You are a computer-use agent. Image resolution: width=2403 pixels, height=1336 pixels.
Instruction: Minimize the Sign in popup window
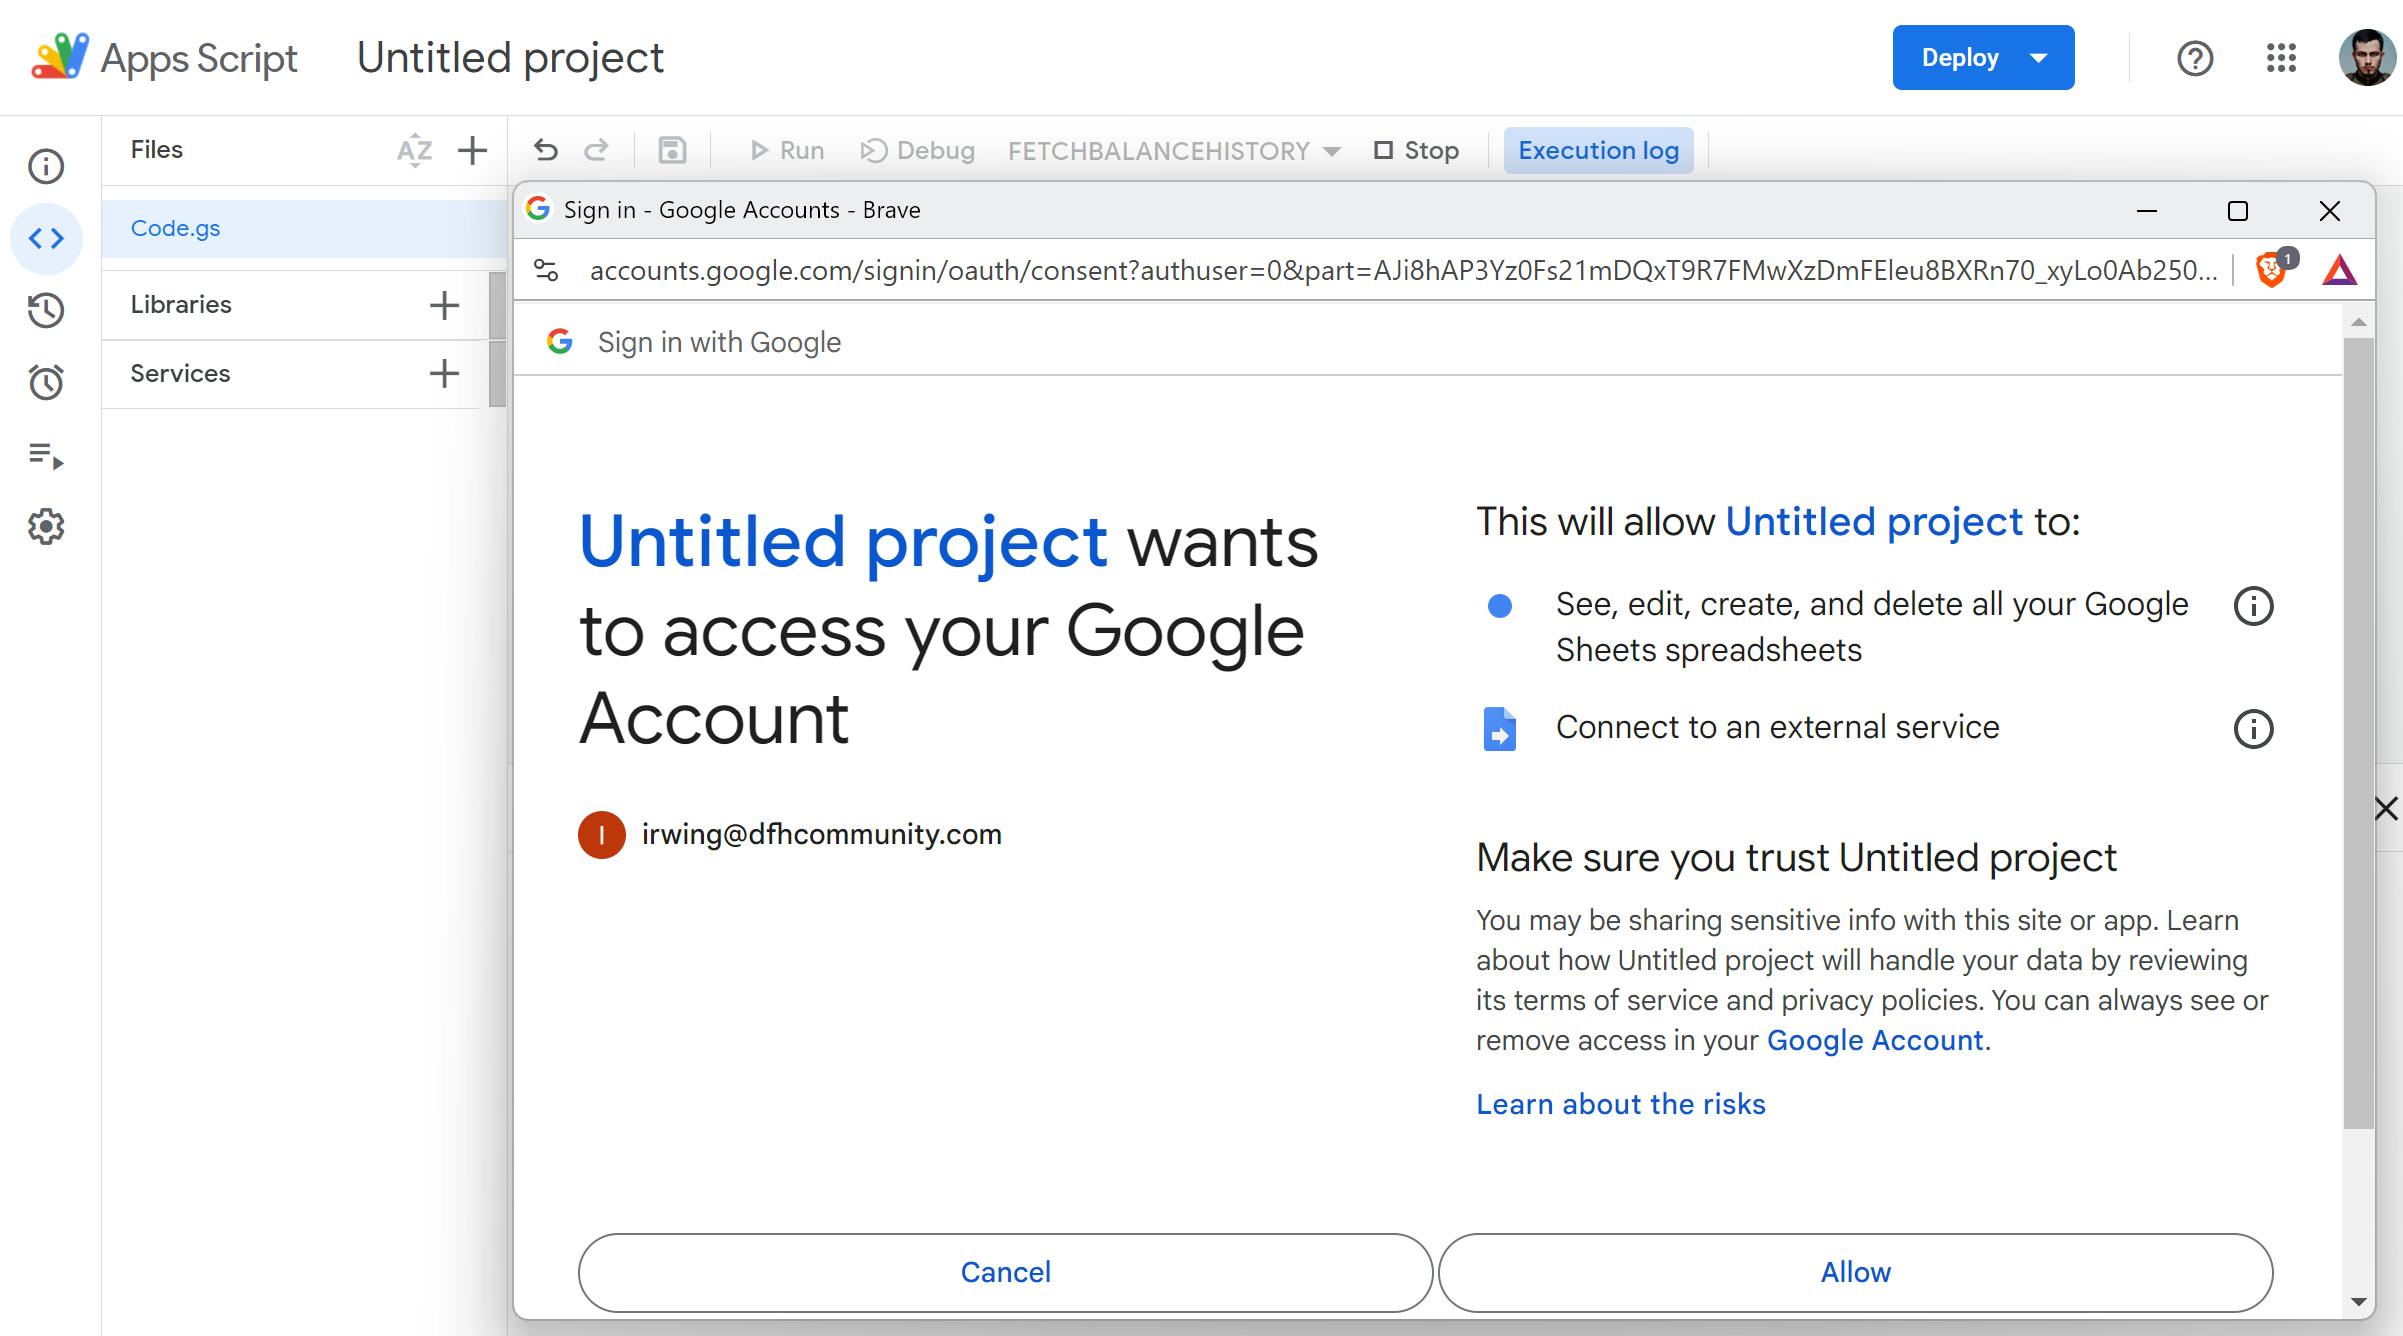[2147, 211]
